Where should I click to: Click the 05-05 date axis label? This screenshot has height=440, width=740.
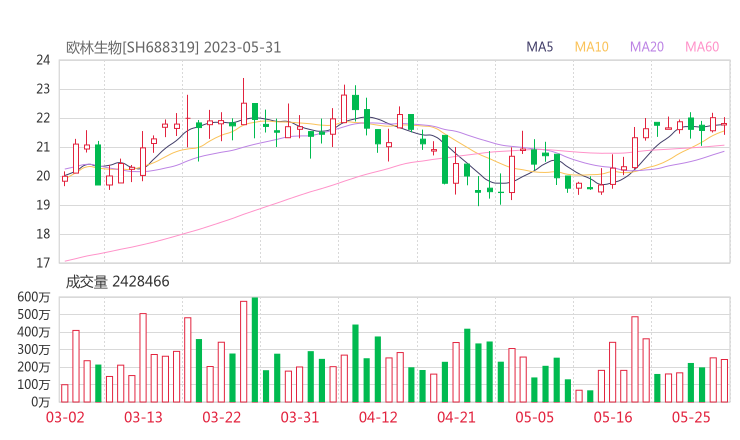pos(534,417)
